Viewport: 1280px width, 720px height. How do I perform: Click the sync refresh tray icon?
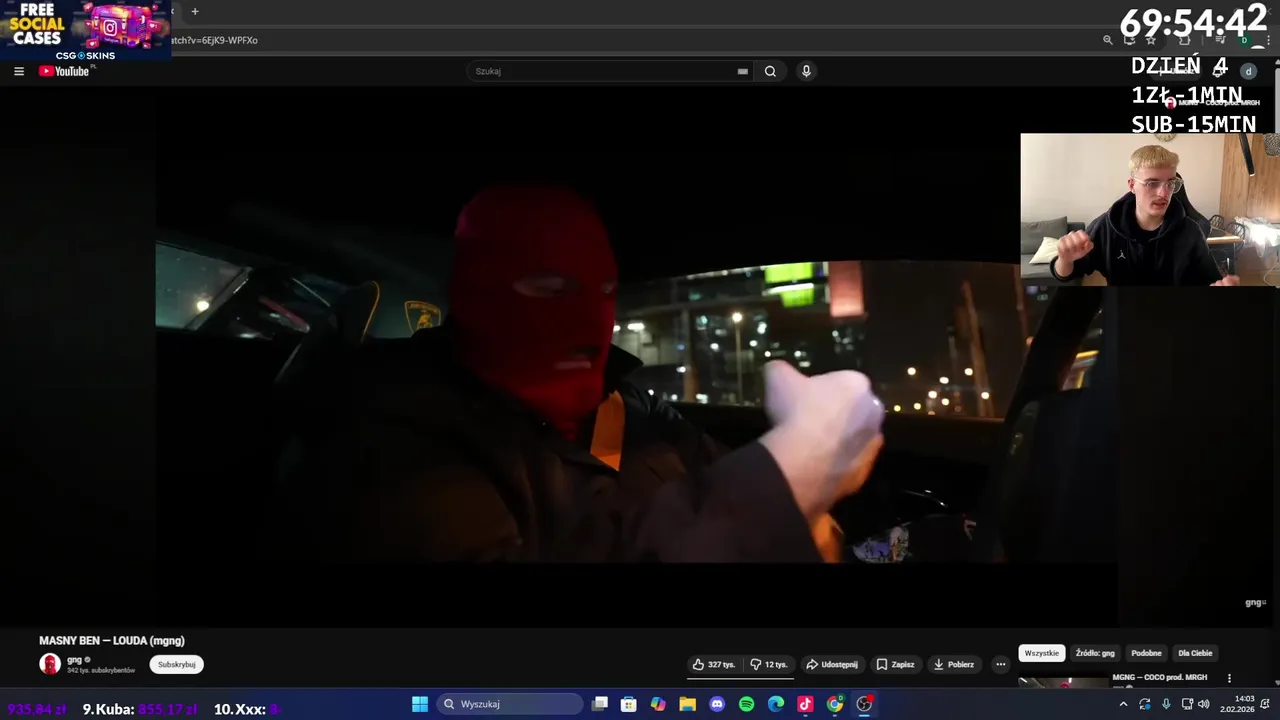(x=1145, y=704)
